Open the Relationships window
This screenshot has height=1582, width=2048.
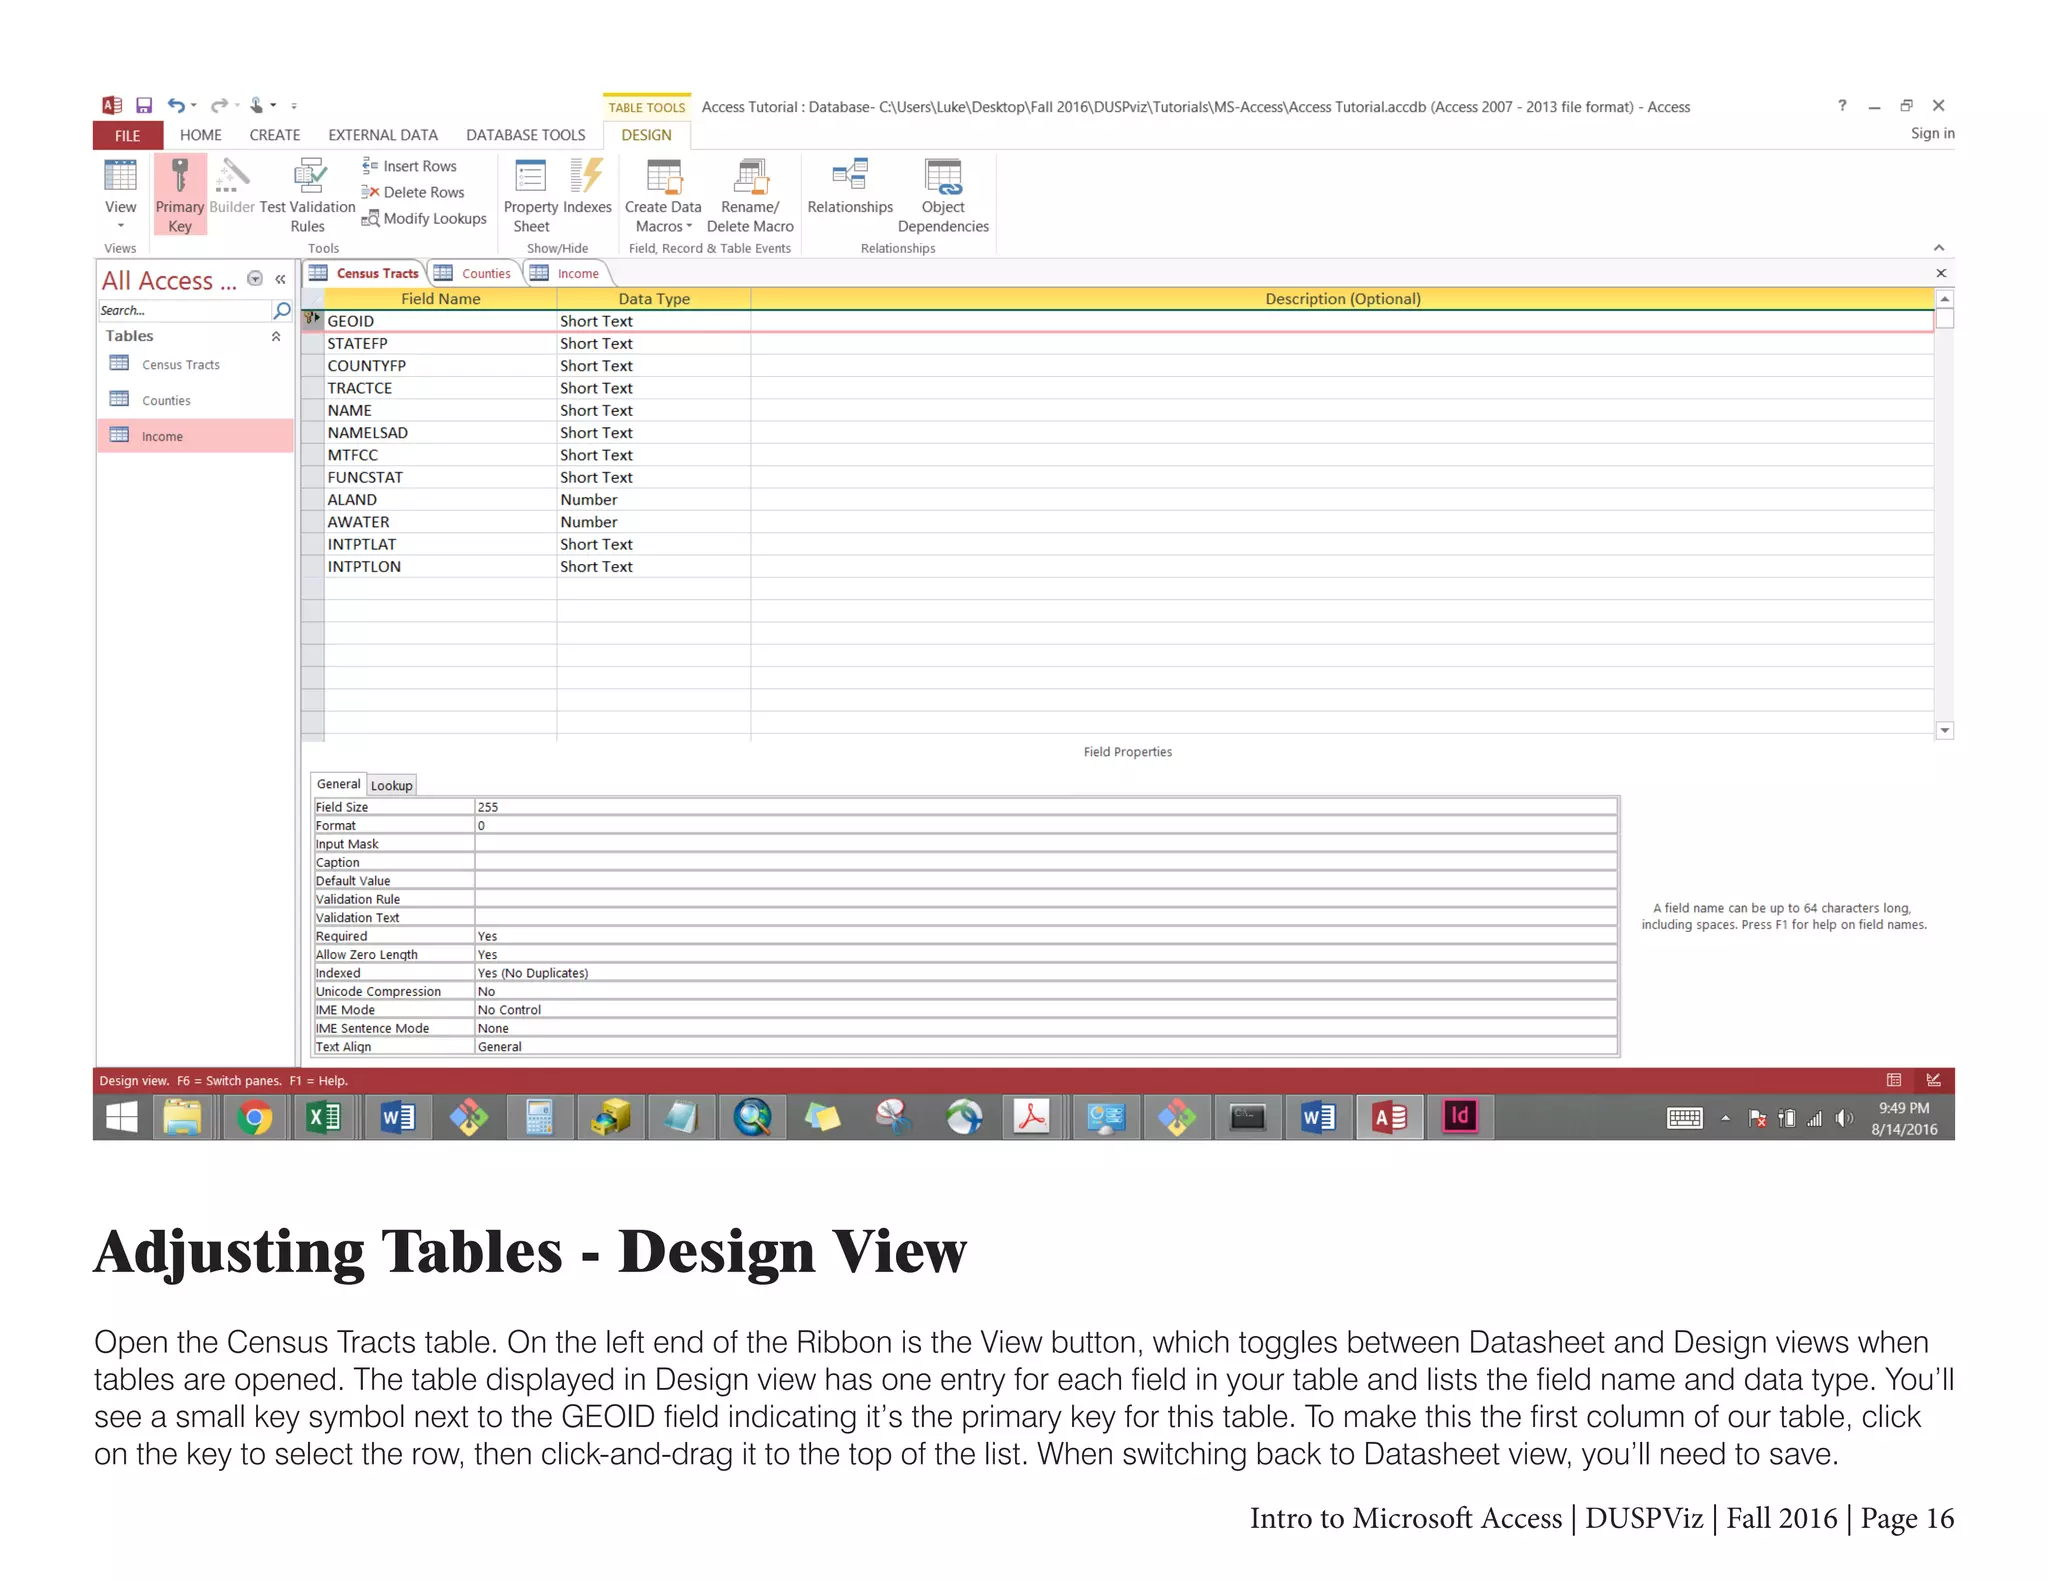[x=850, y=187]
